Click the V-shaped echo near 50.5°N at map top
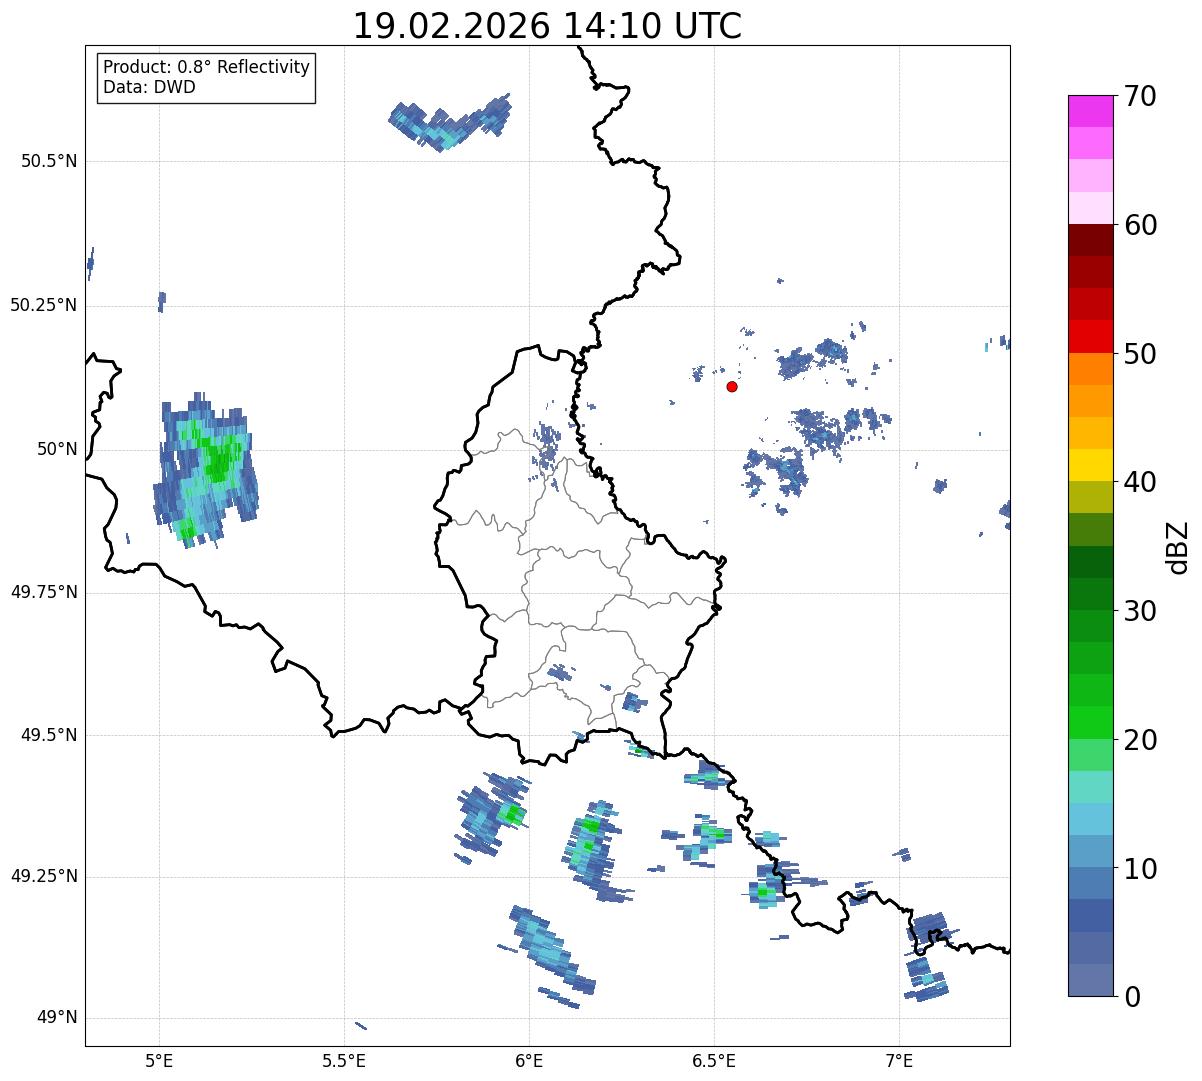Screen dimensions: 1202x1081 coord(450,122)
